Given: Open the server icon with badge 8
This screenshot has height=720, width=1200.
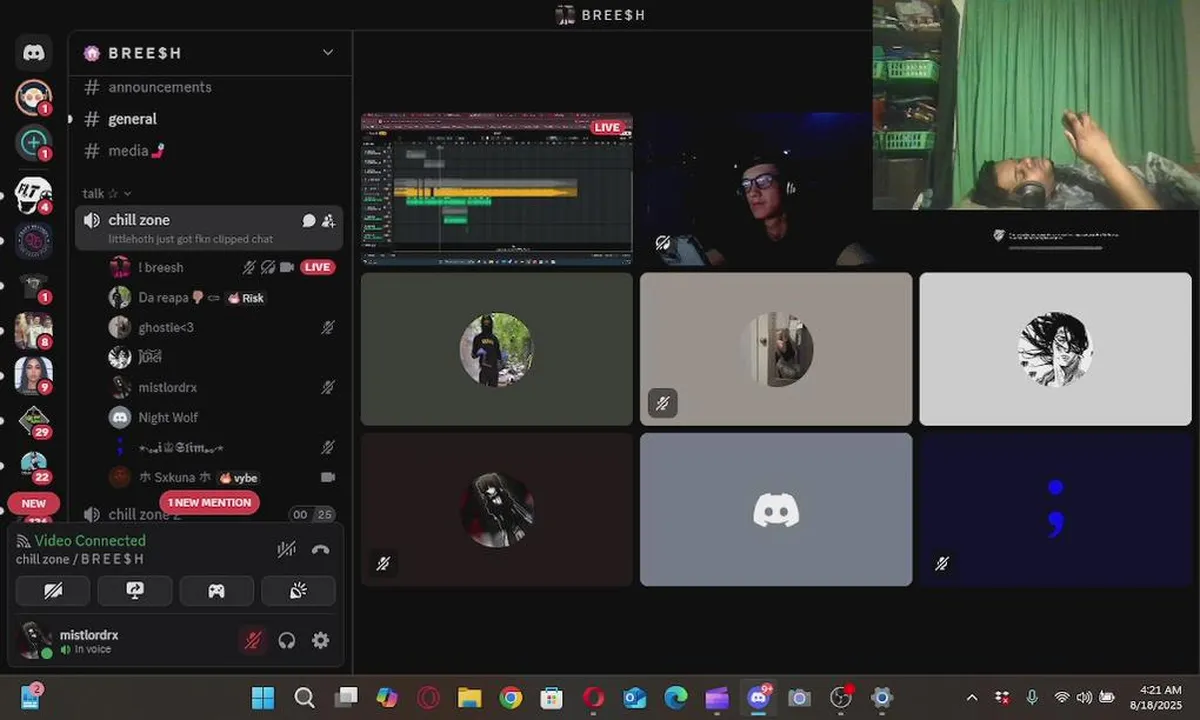Looking at the screenshot, I should point(33,330).
